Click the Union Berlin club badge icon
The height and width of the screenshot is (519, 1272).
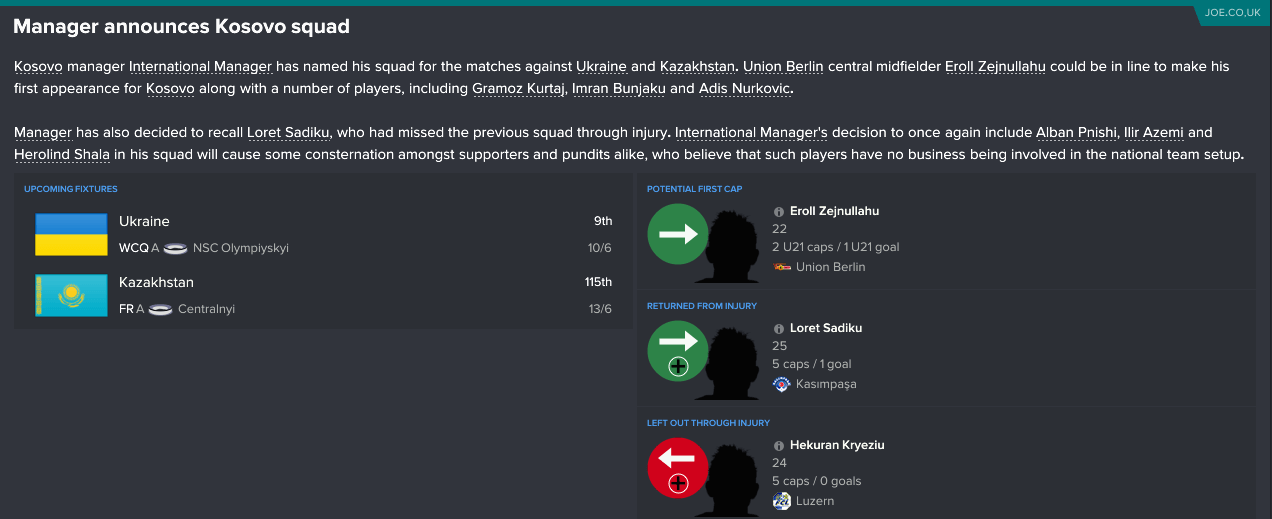click(782, 267)
